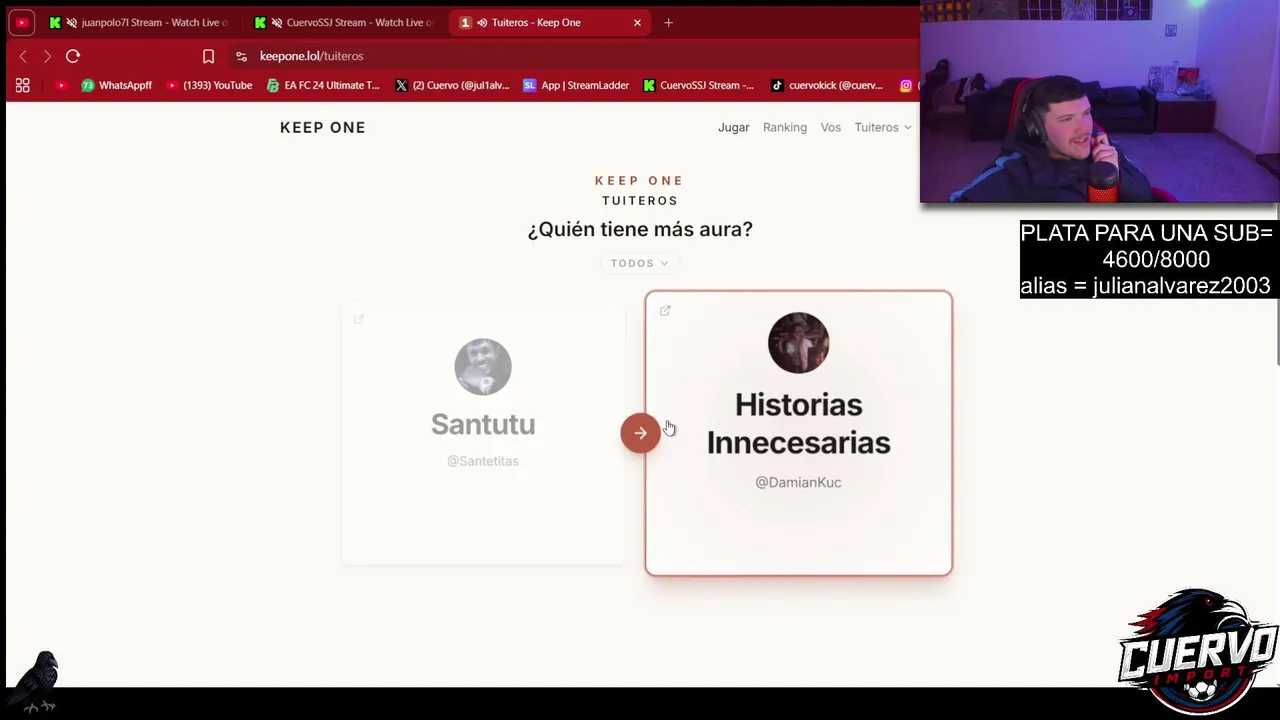Close the Tuiteros - Keep One tab
Screen dimensions: 1280x720
(637, 22)
